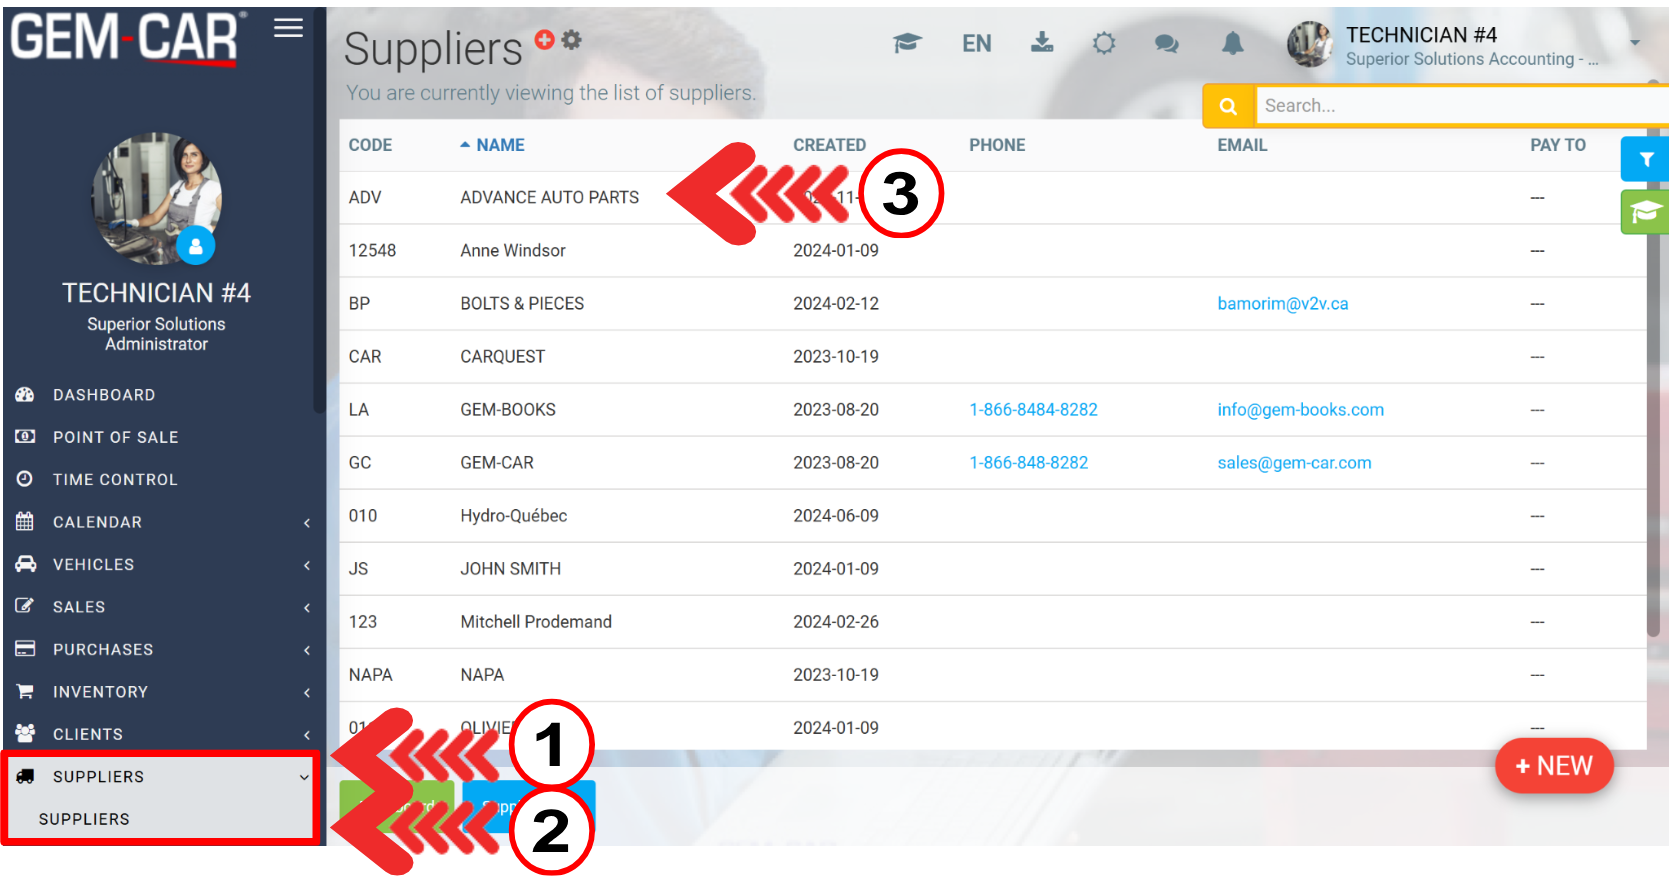Click the sales@gem-car.com email link

pos(1294,463)
